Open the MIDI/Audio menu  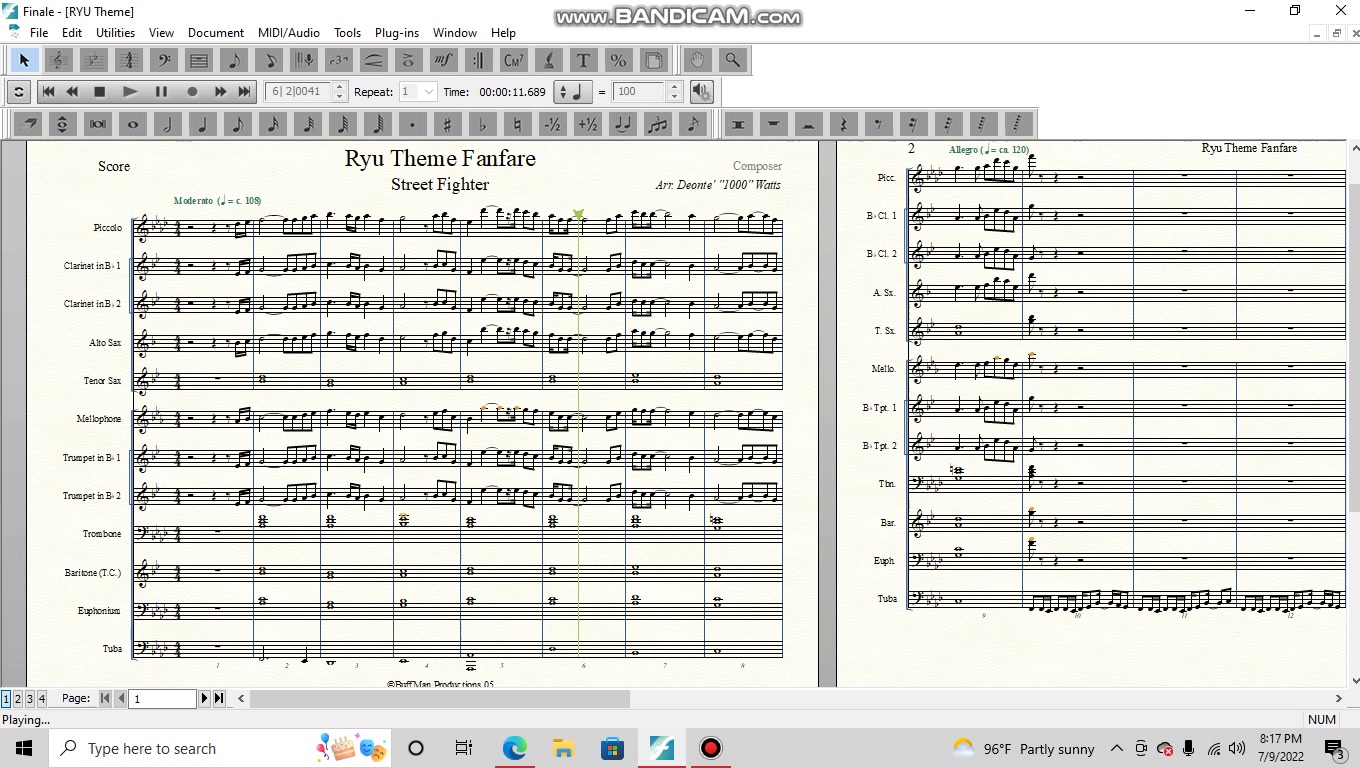coord(289,33)
